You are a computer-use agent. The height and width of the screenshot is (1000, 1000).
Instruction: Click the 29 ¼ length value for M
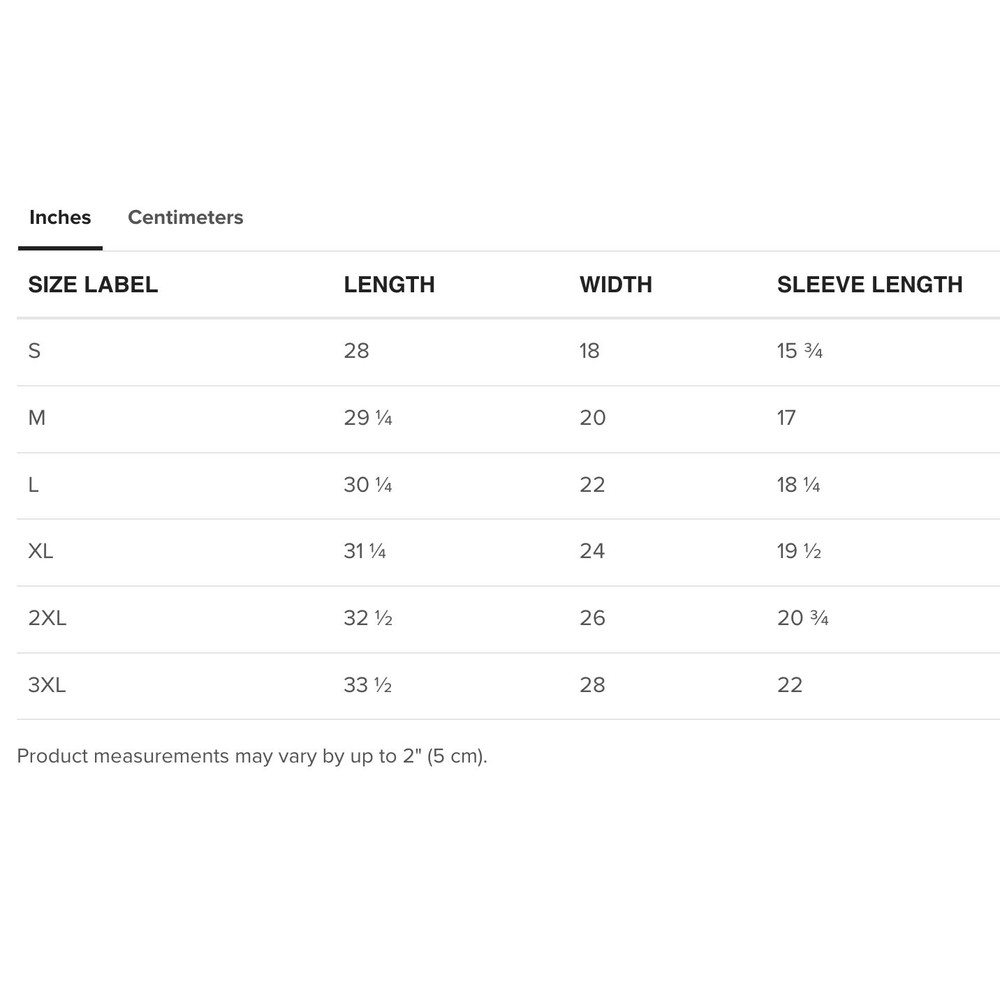tap(367, 418)
